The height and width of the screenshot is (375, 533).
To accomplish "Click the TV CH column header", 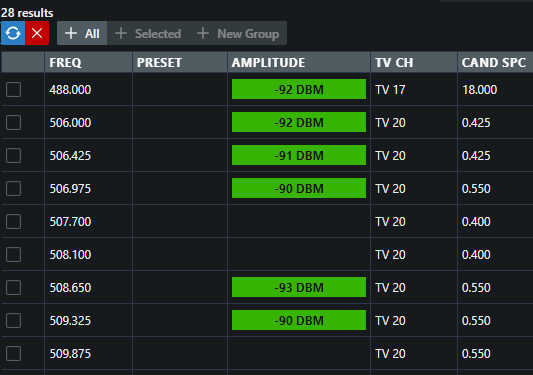I will click(414, 63).
